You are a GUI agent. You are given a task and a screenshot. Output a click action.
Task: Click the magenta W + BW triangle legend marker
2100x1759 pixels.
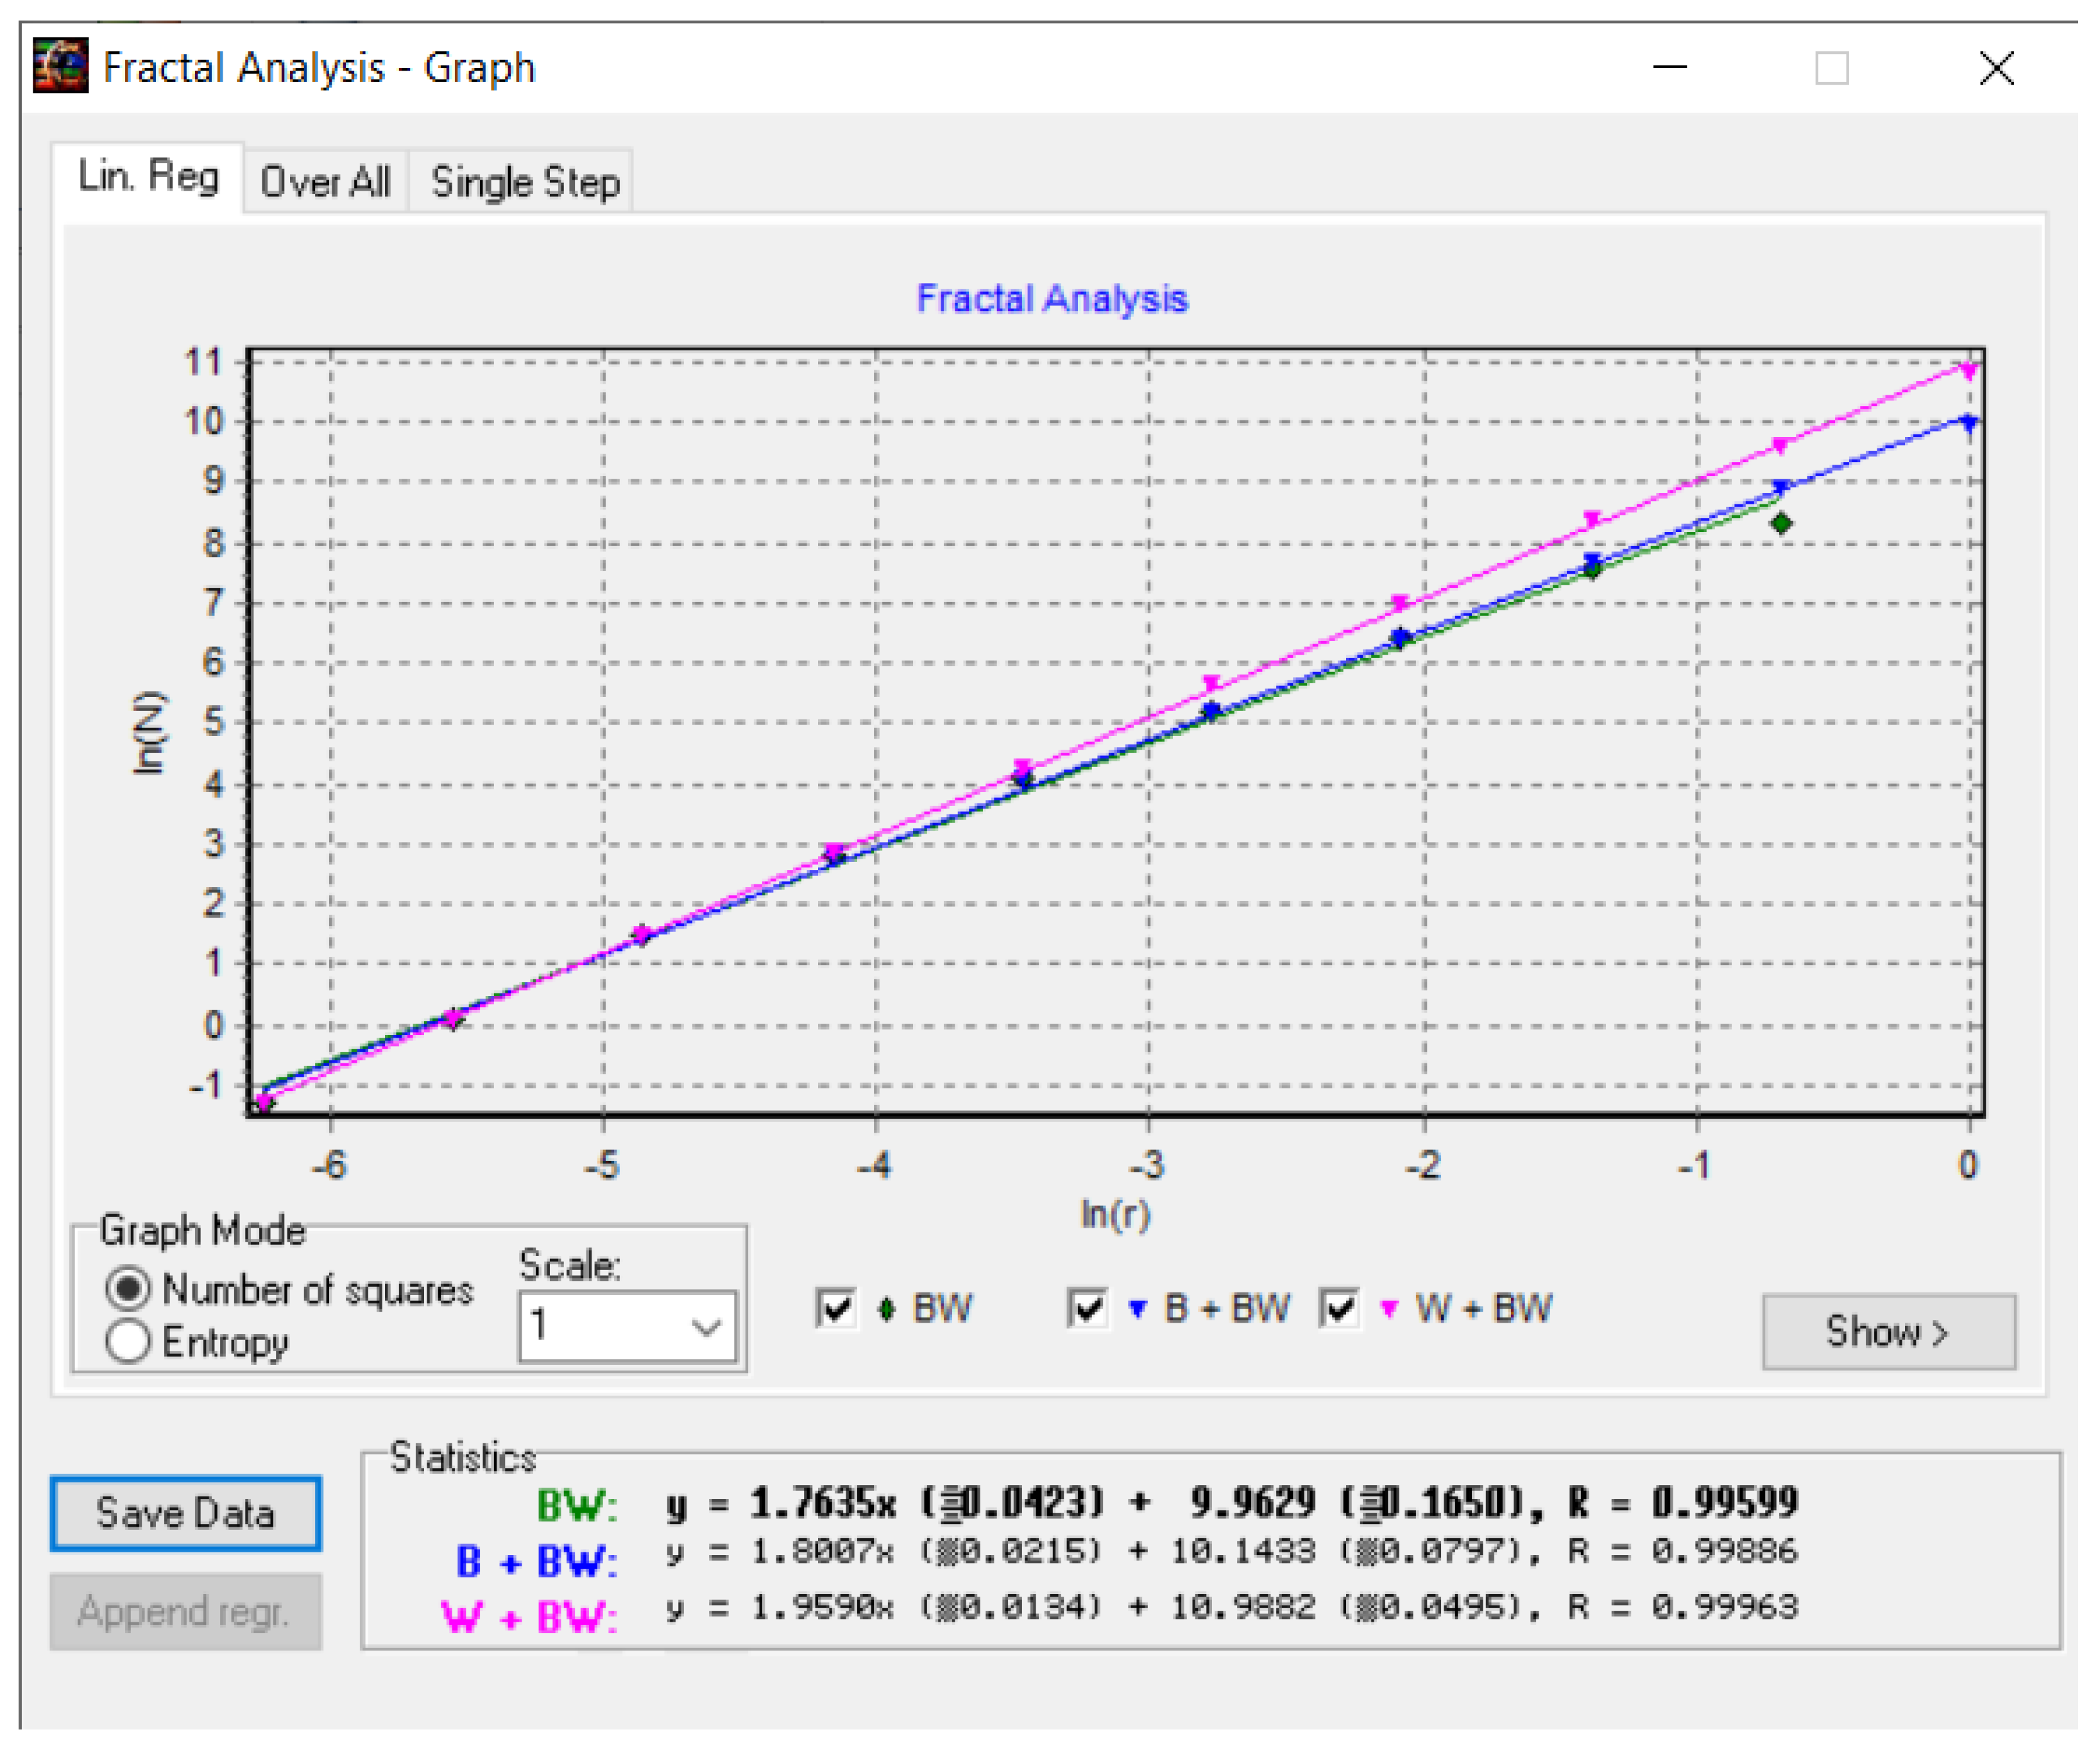[1389, 1309]
